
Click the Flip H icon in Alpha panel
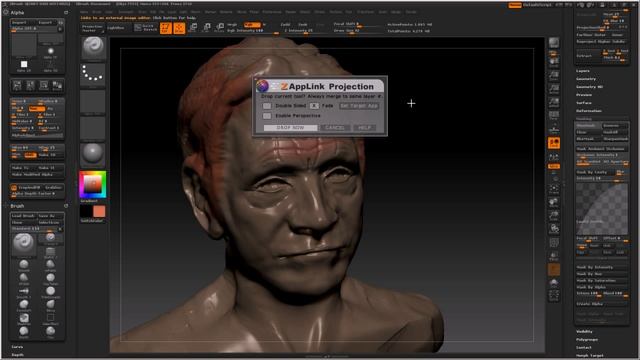17,85
